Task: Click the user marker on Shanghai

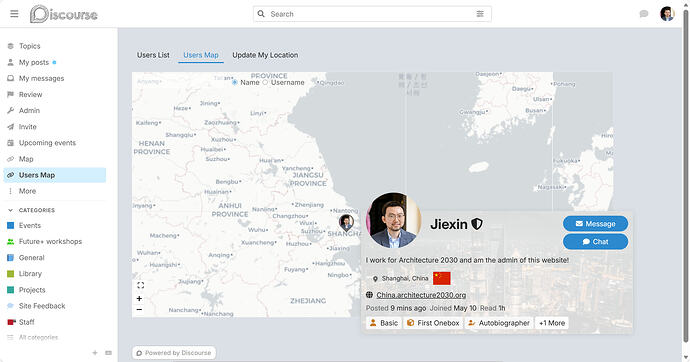Action: (x=346, y=222)
